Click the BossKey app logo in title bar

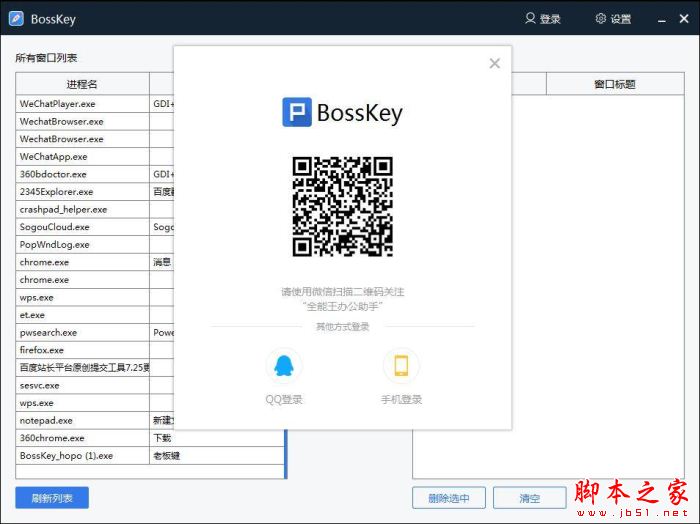point(16,19)
